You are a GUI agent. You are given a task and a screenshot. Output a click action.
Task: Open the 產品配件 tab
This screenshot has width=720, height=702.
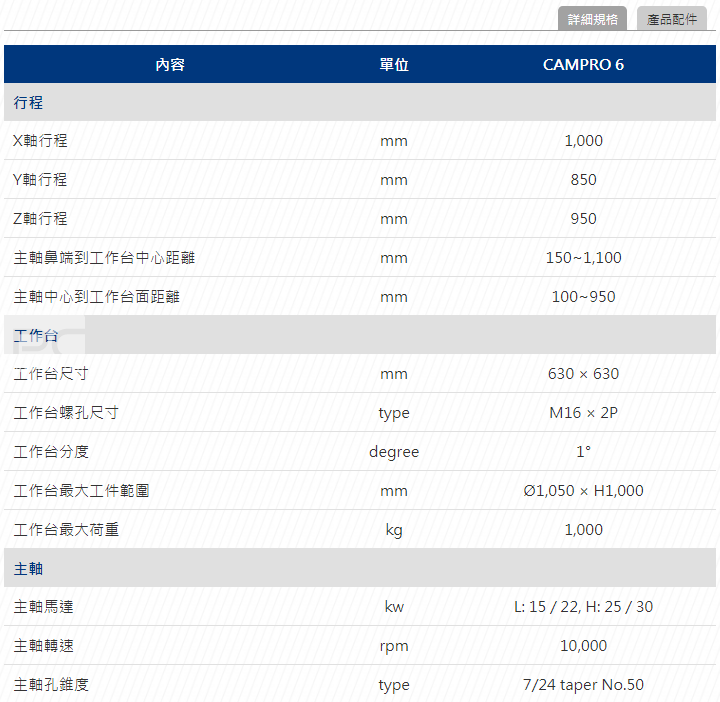(672, 19)
